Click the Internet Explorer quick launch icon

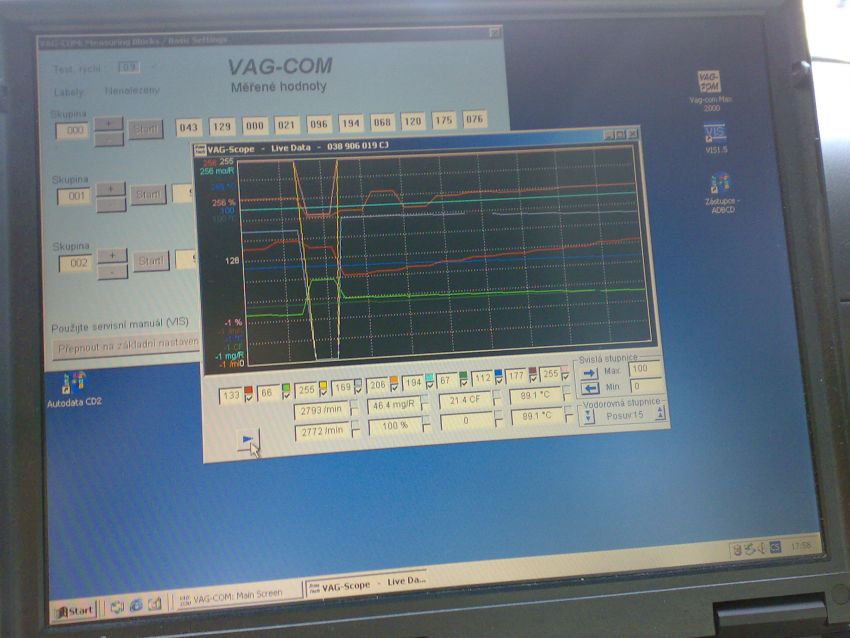(x=136, y=605)
